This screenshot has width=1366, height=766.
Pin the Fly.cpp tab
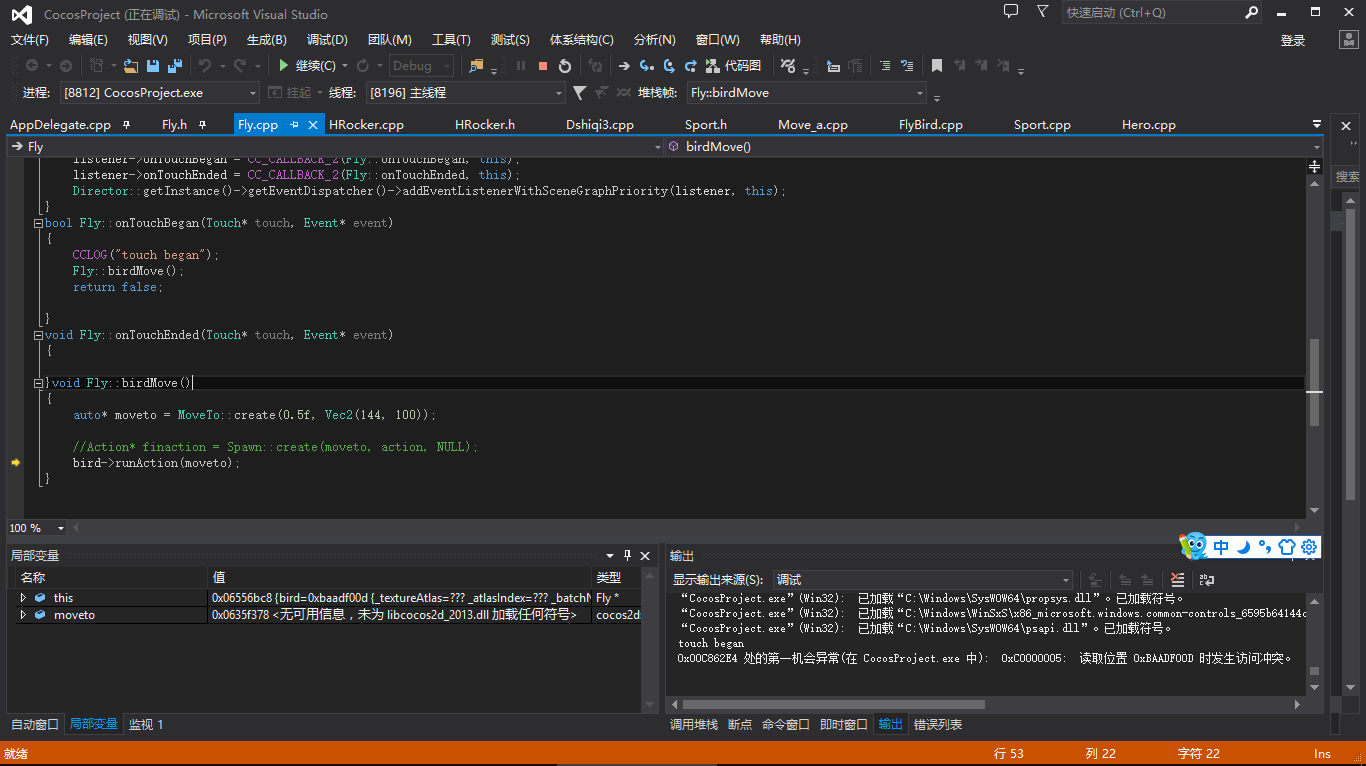tap(295, 125)
